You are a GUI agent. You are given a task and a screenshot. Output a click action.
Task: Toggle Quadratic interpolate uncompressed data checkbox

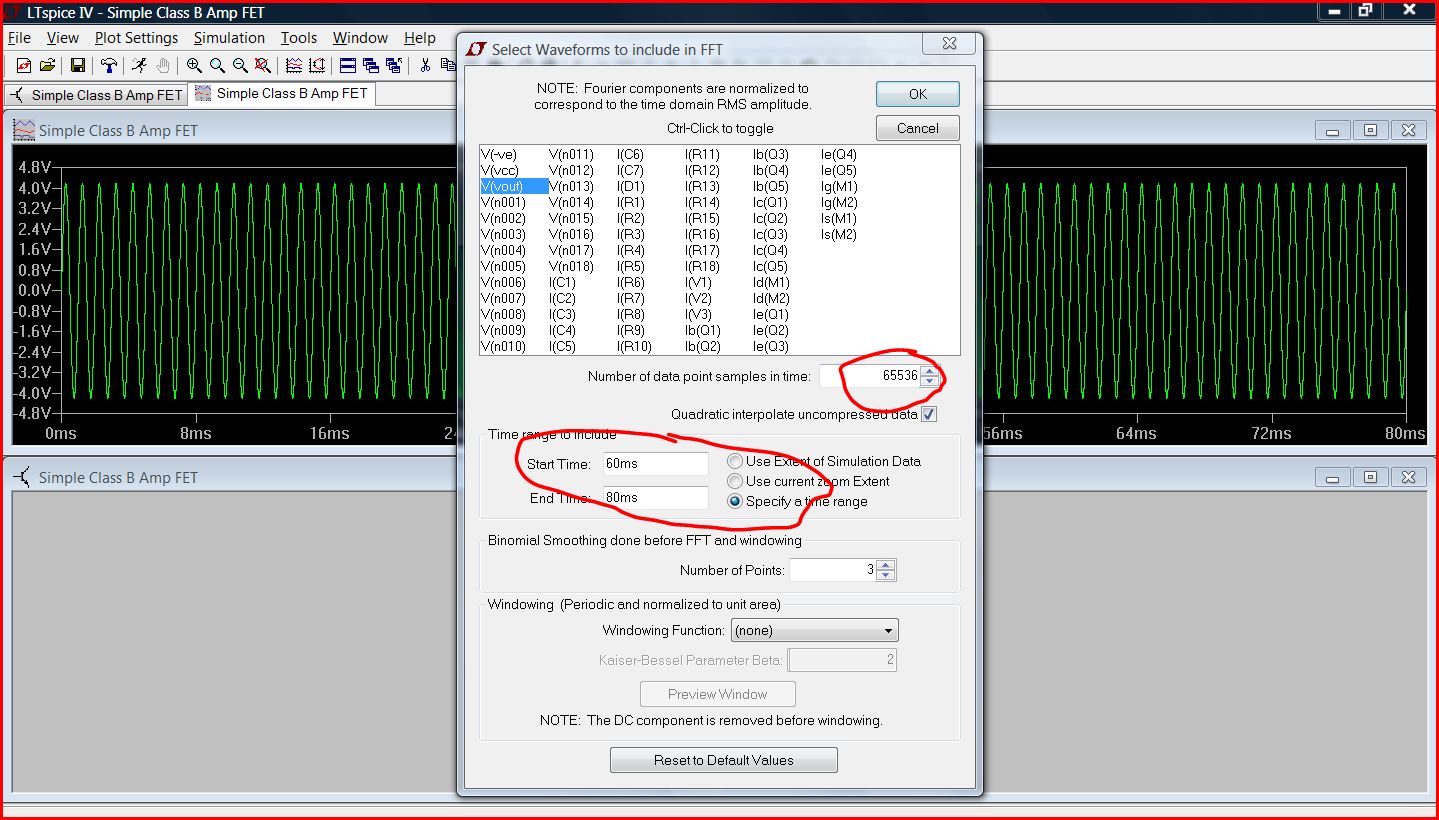click(x=929, y=414)
